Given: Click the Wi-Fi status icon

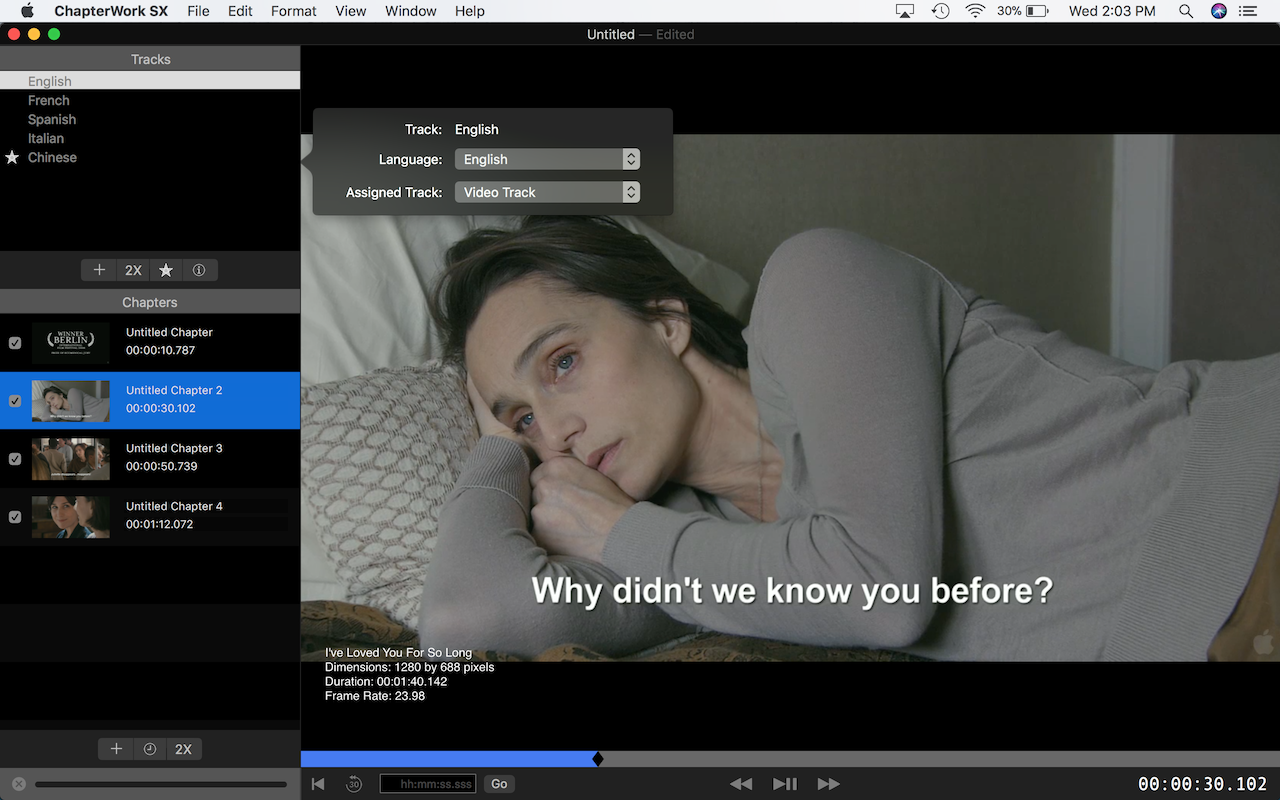Looking at the screenshot, I should [x=975, y=11].
